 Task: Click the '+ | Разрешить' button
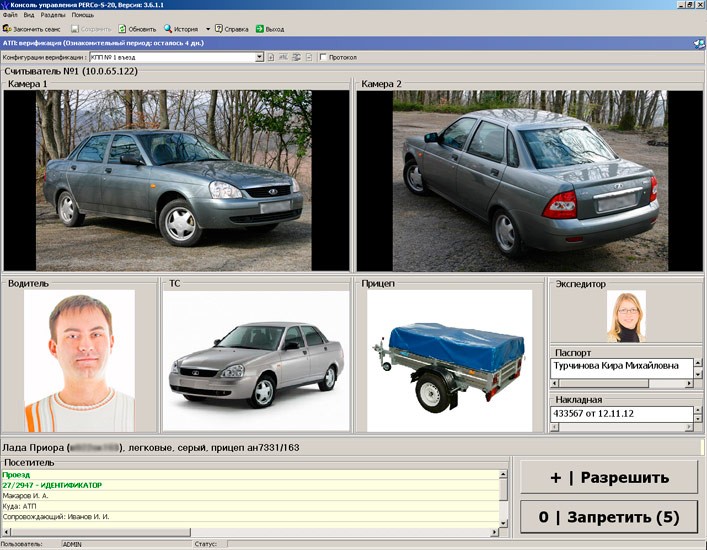(x=608, y=477)
